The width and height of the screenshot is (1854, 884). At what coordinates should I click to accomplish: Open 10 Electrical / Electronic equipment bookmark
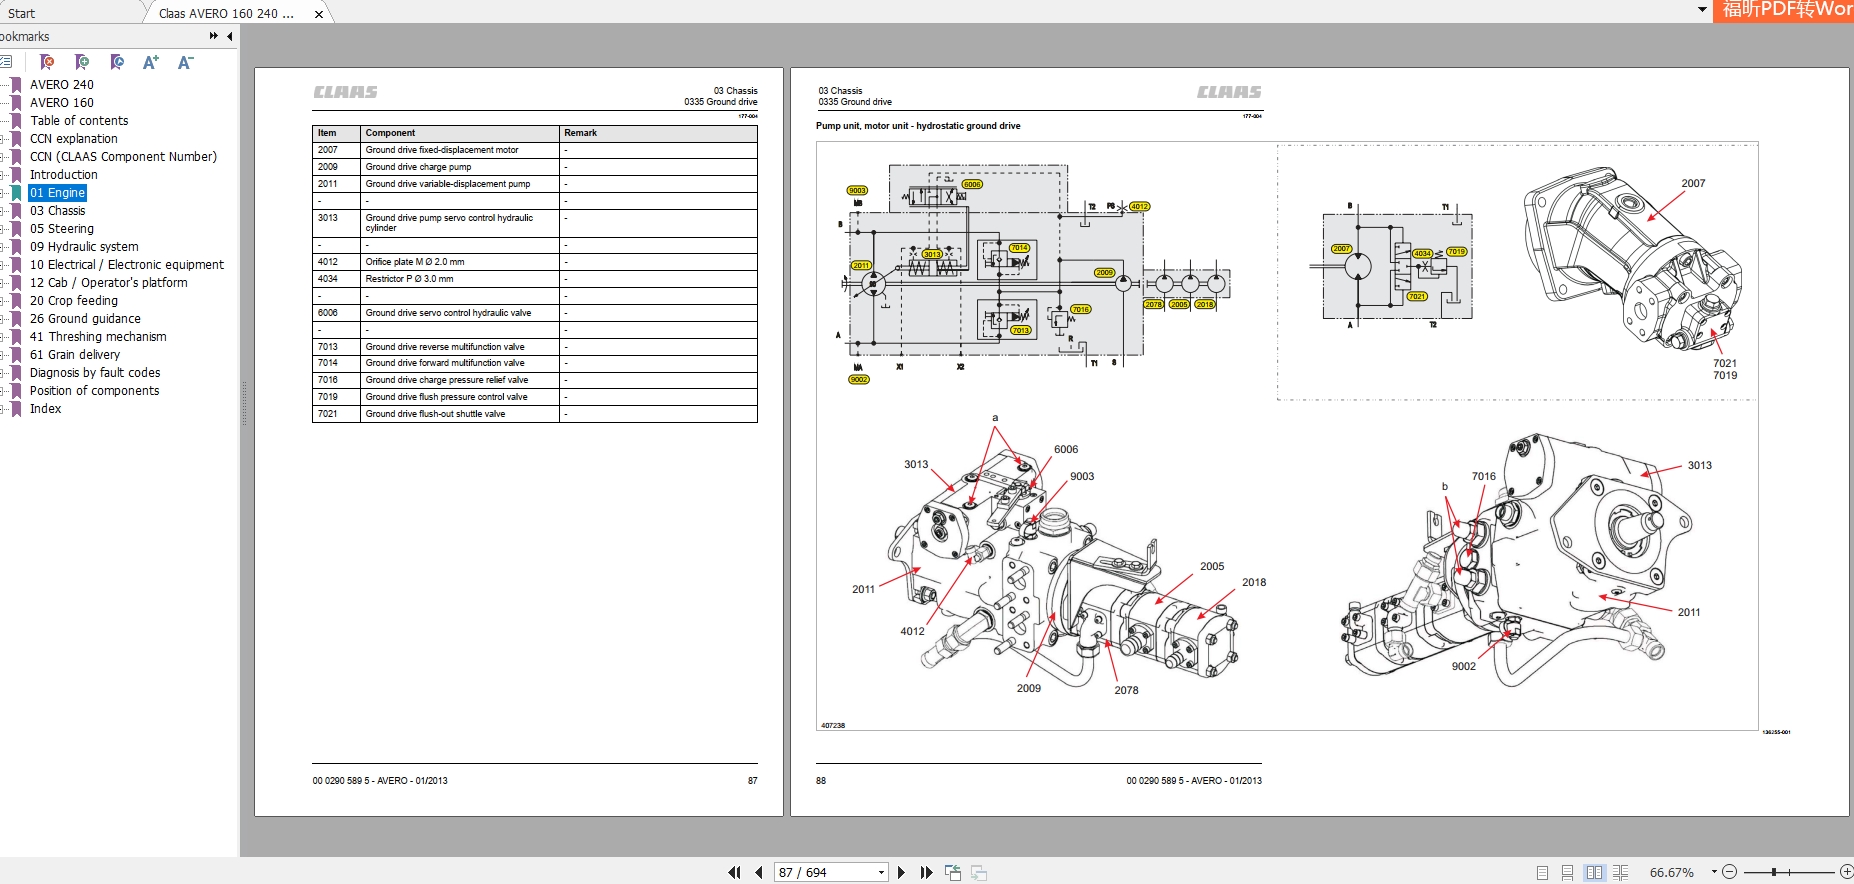(x=127, y=265)
